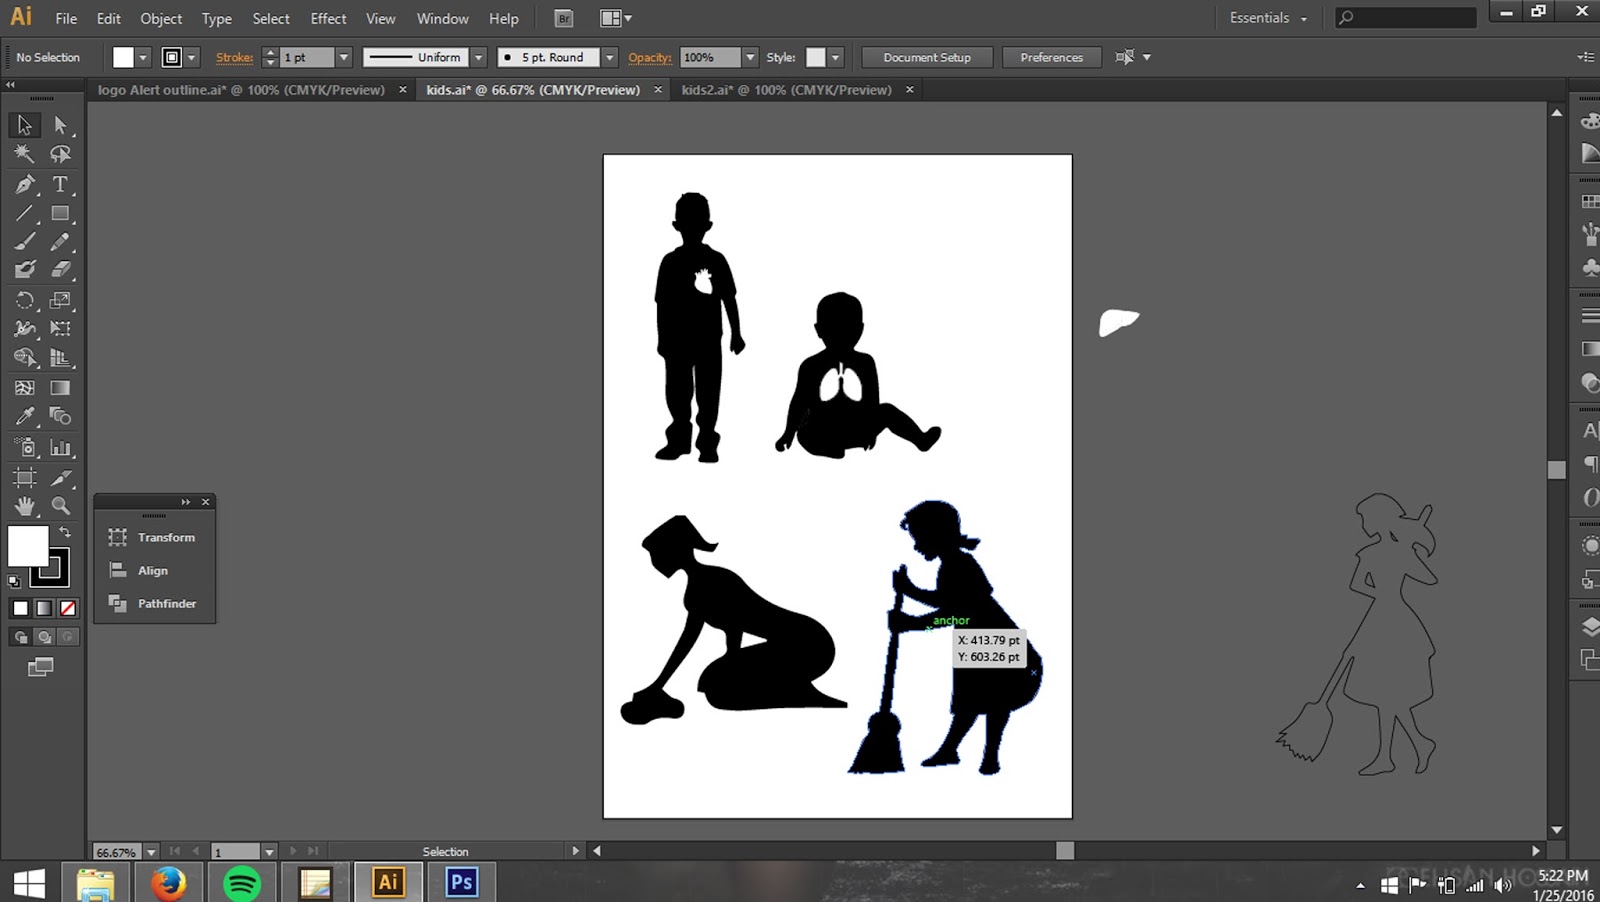Open the zoom level dropdown at bottom
The height and width of the screenshot is (902, 1600).
(151, 852)
